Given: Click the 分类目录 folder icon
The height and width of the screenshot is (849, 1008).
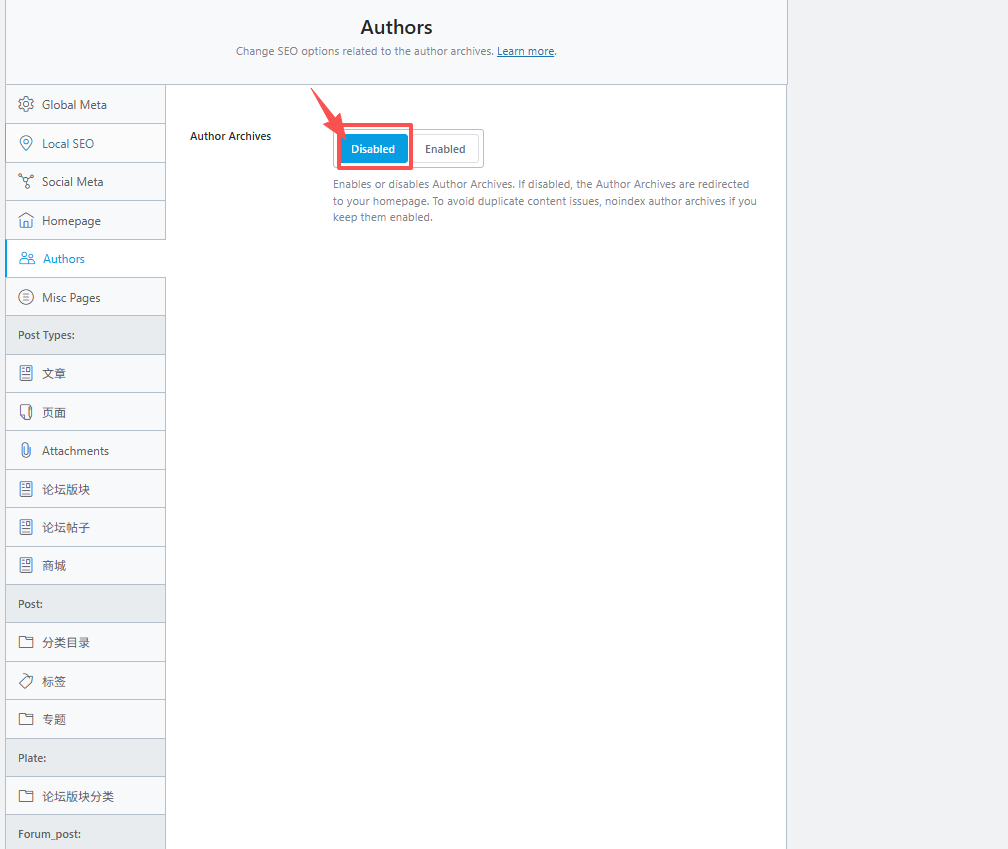Looking at the screenshot, I should pos(26,643).
